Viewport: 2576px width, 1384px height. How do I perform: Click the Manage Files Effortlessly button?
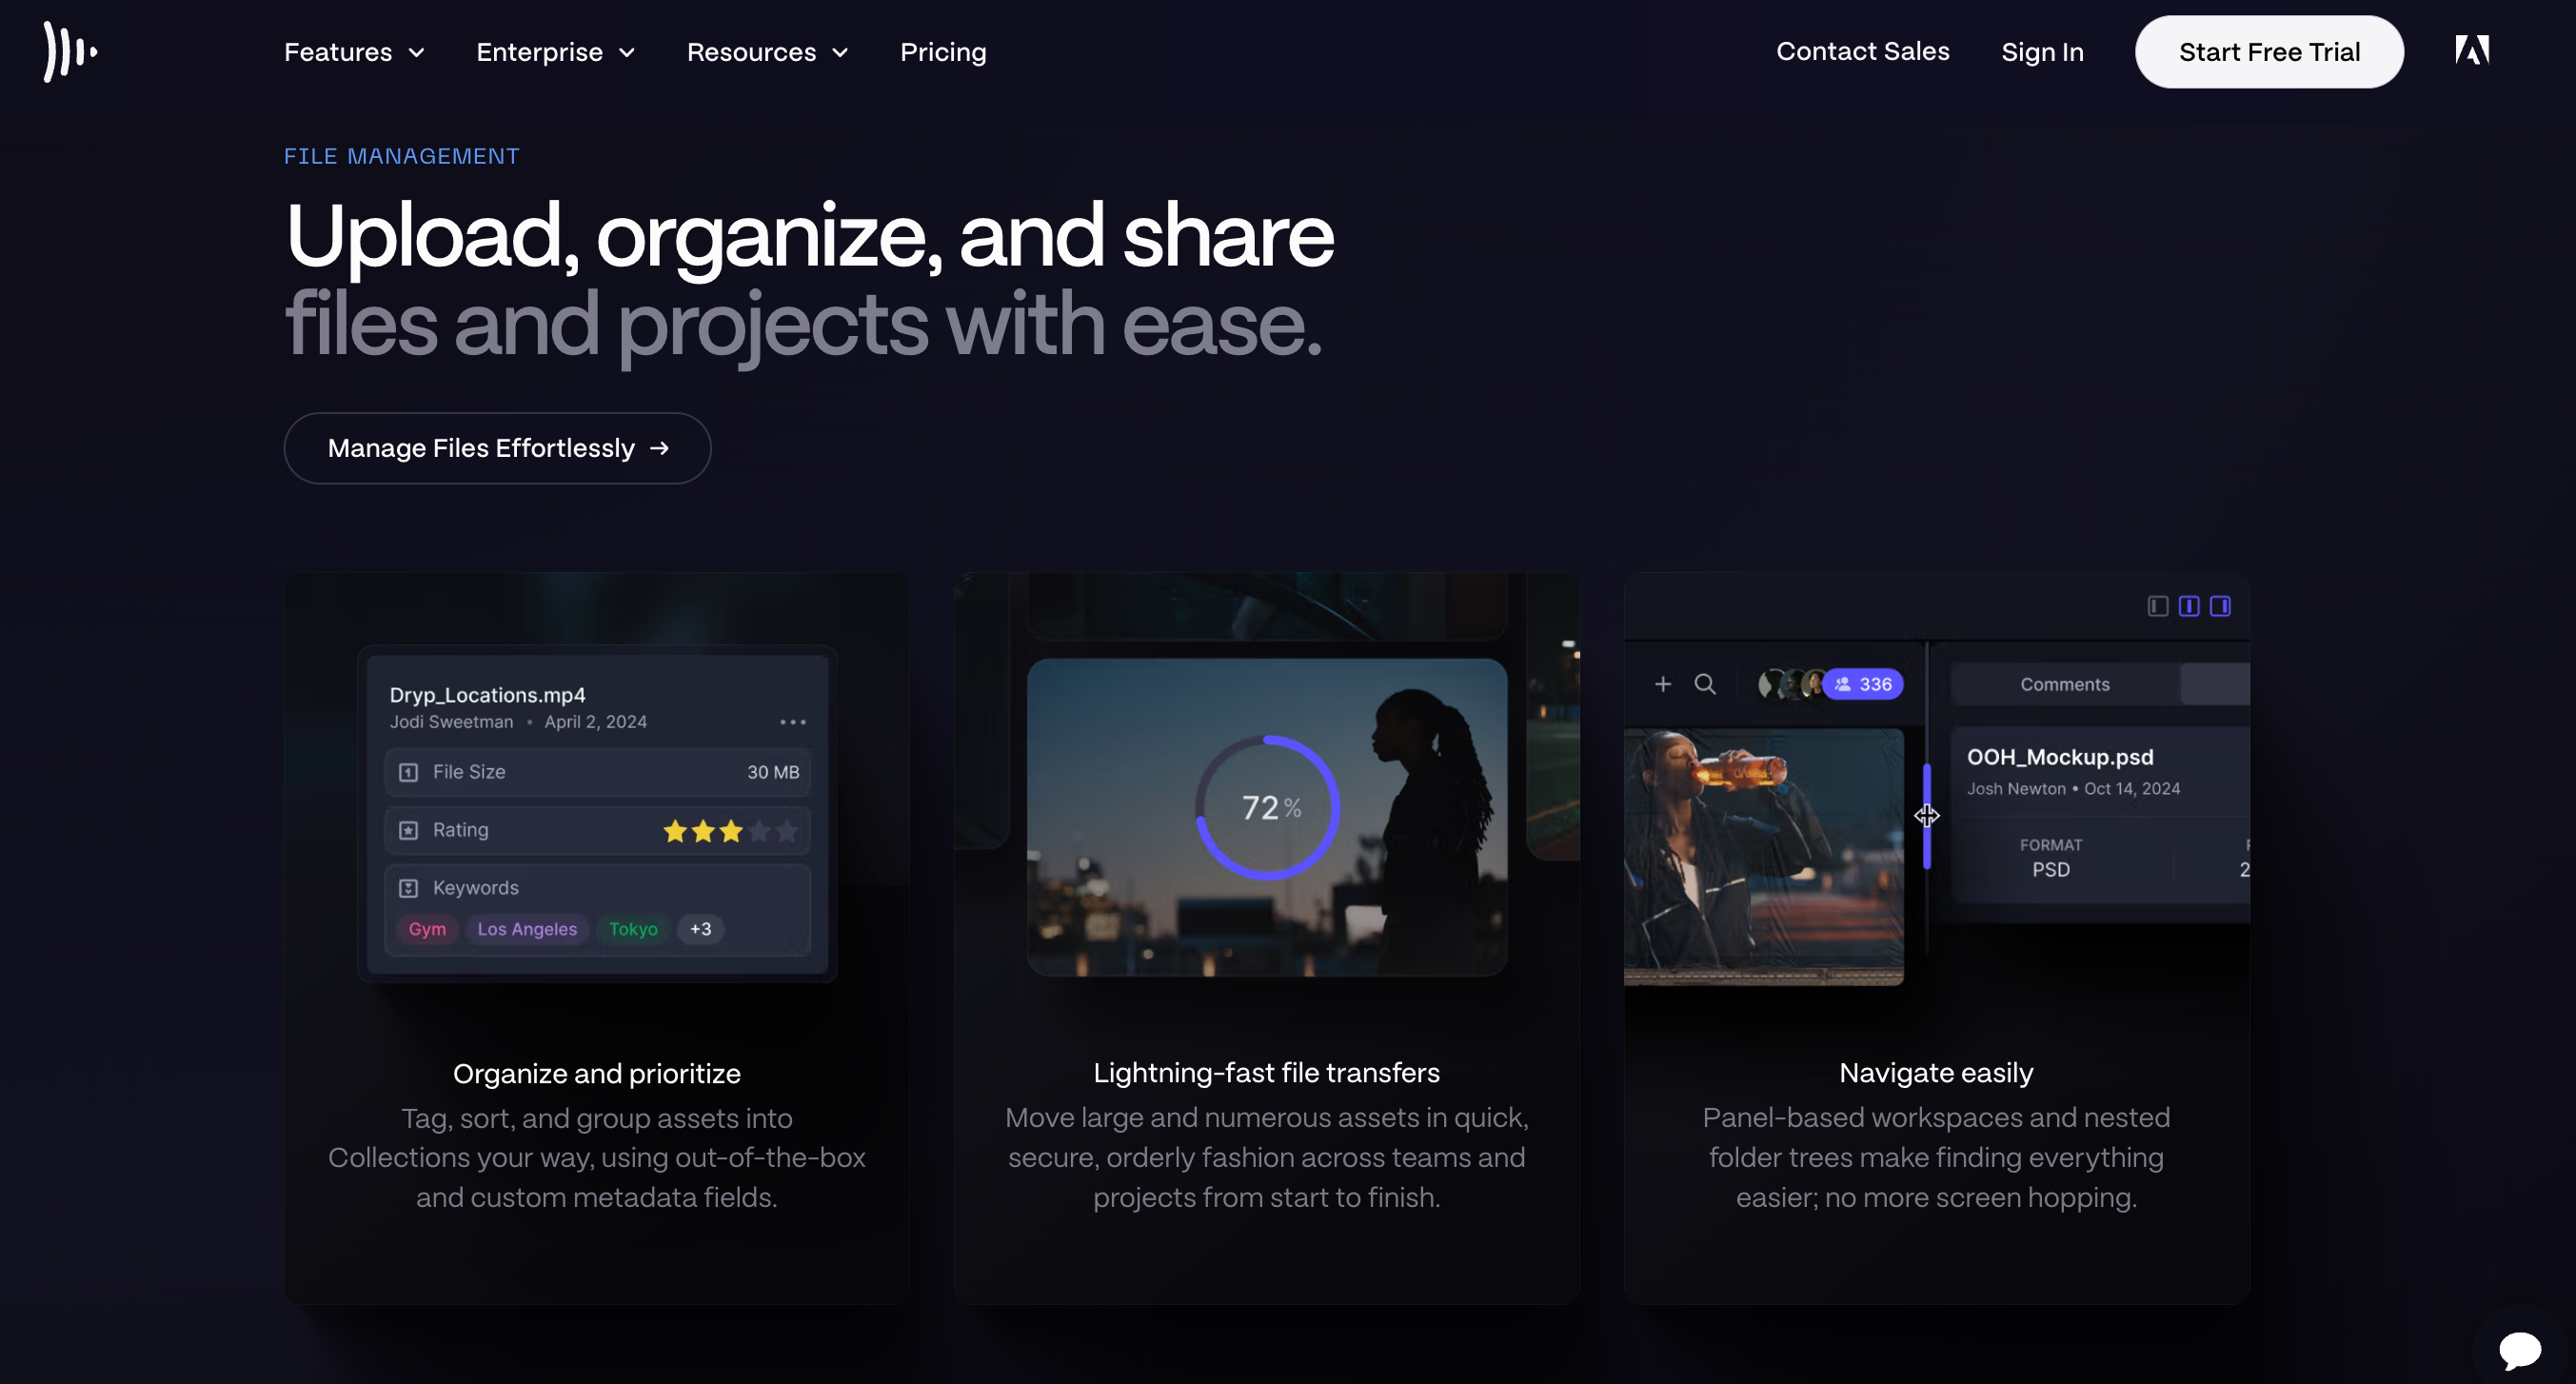click(x=498, y=448)
